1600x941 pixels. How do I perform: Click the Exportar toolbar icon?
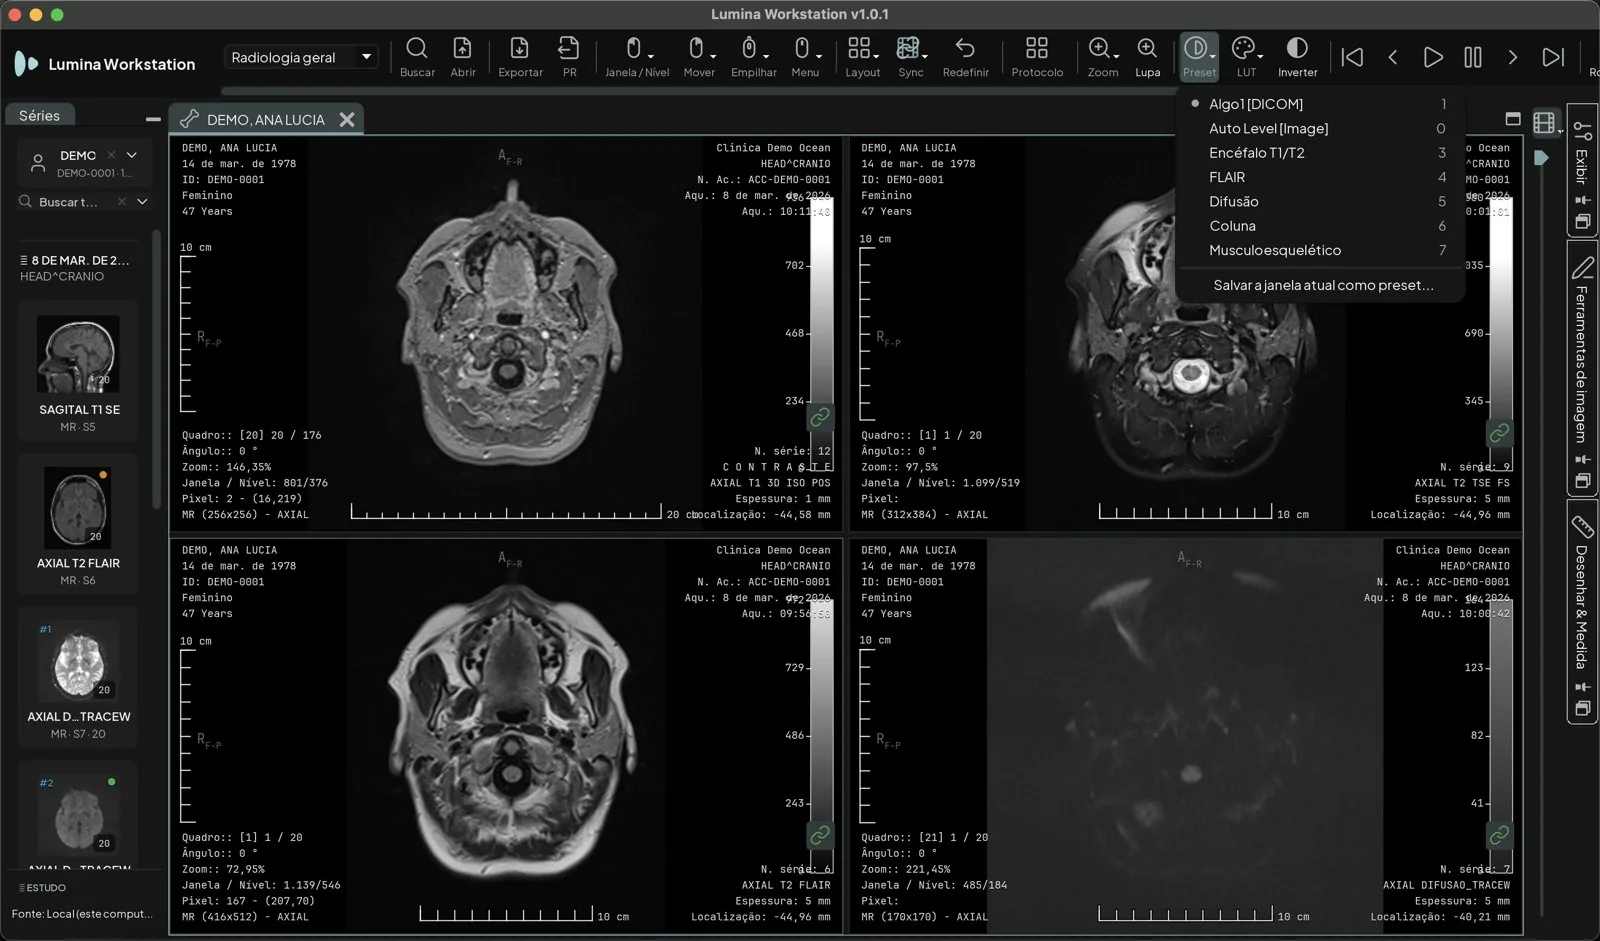click(520, 57)
